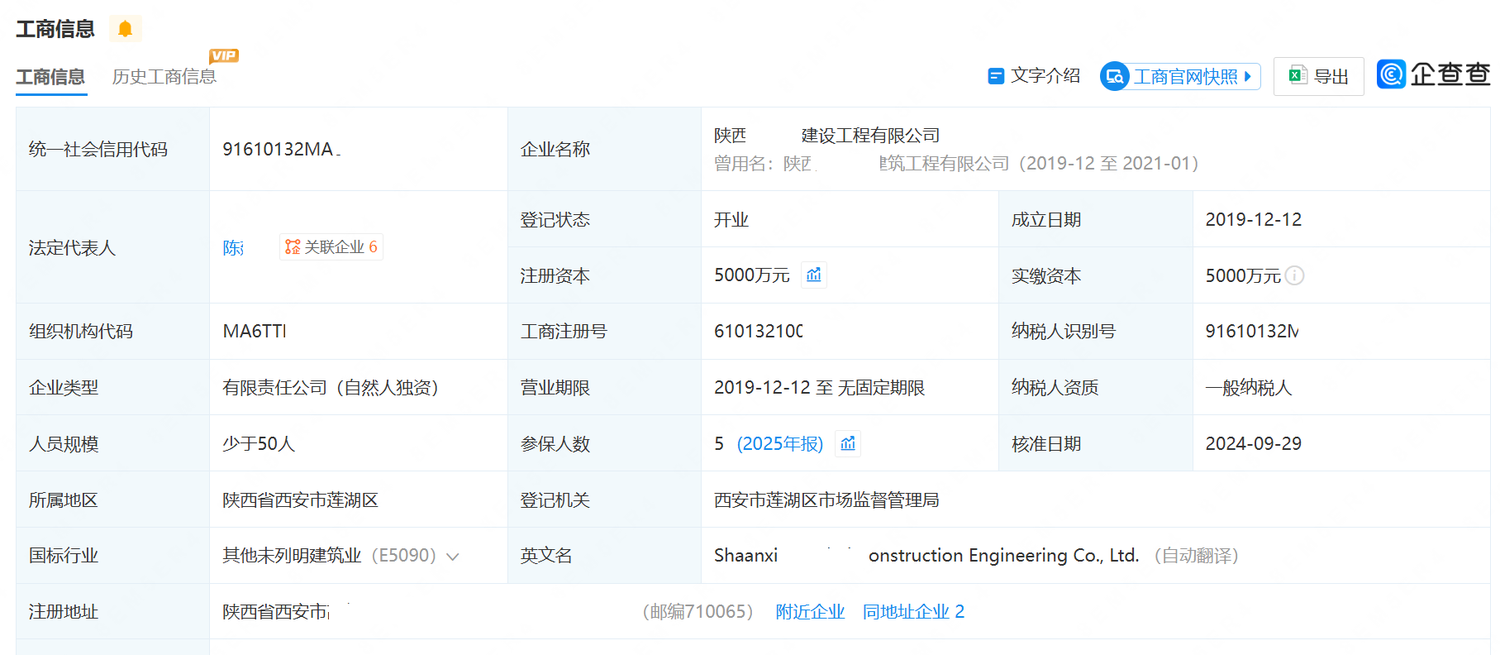Viewport: 1500px width, 655px height.
Task: Click chart icon beside 参保人数 2025年报
Action: (x=848, y=443)
